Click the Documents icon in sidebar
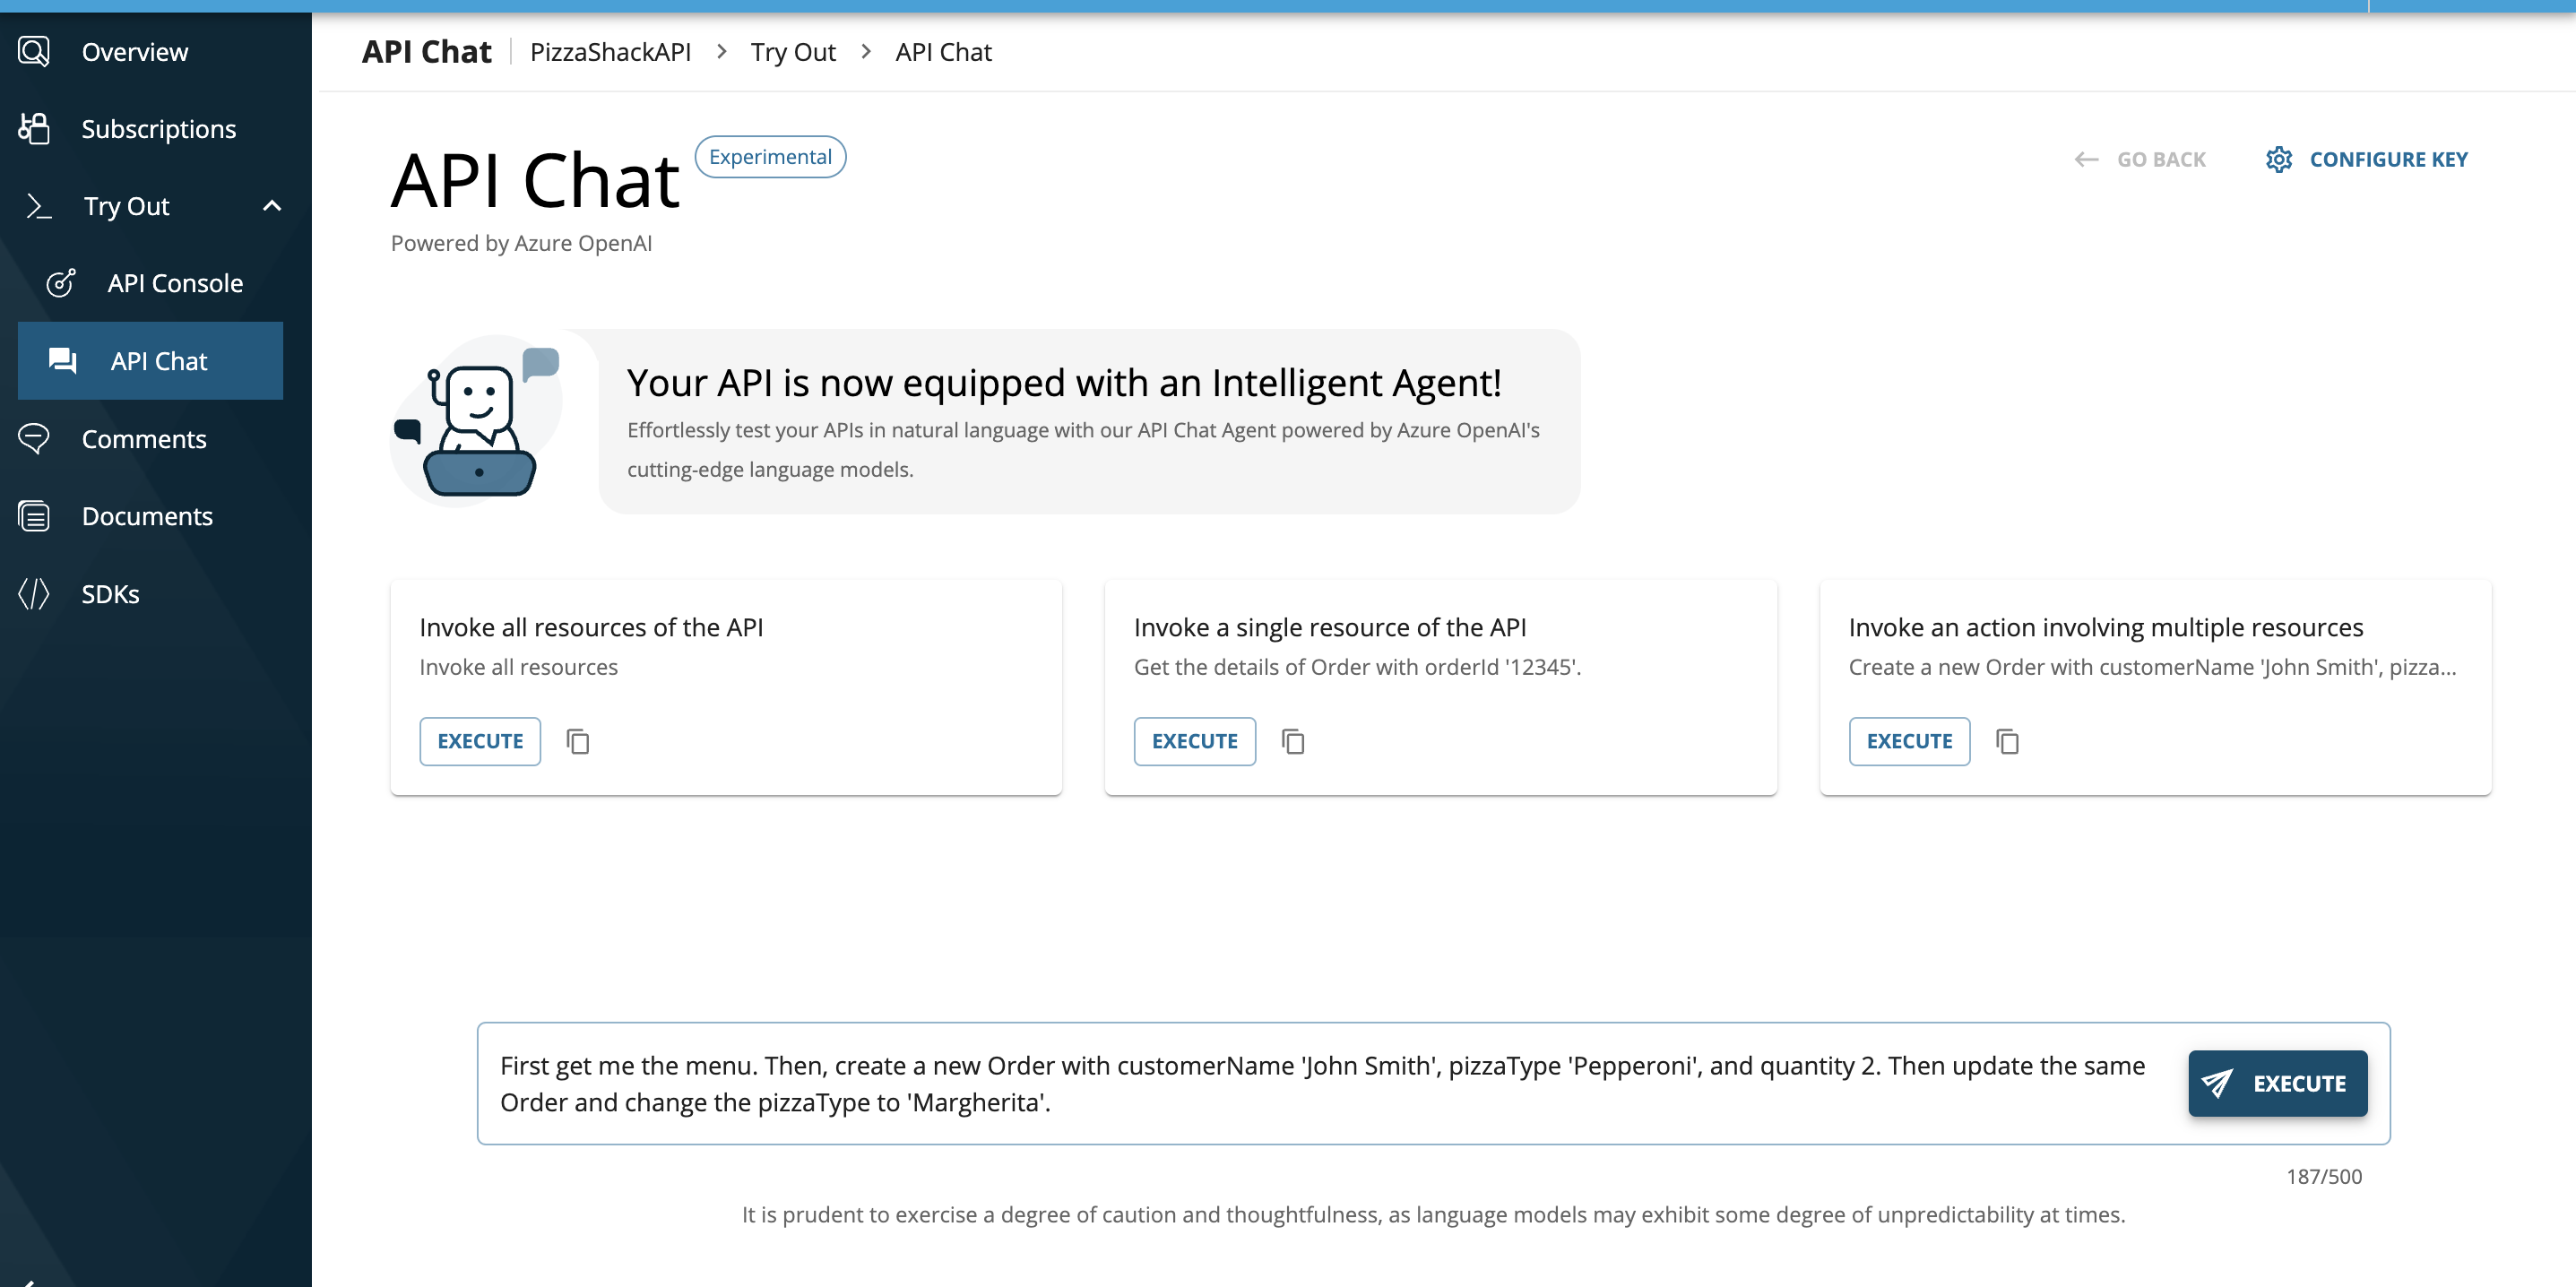2576x1287 pixels. coord(34,516)
